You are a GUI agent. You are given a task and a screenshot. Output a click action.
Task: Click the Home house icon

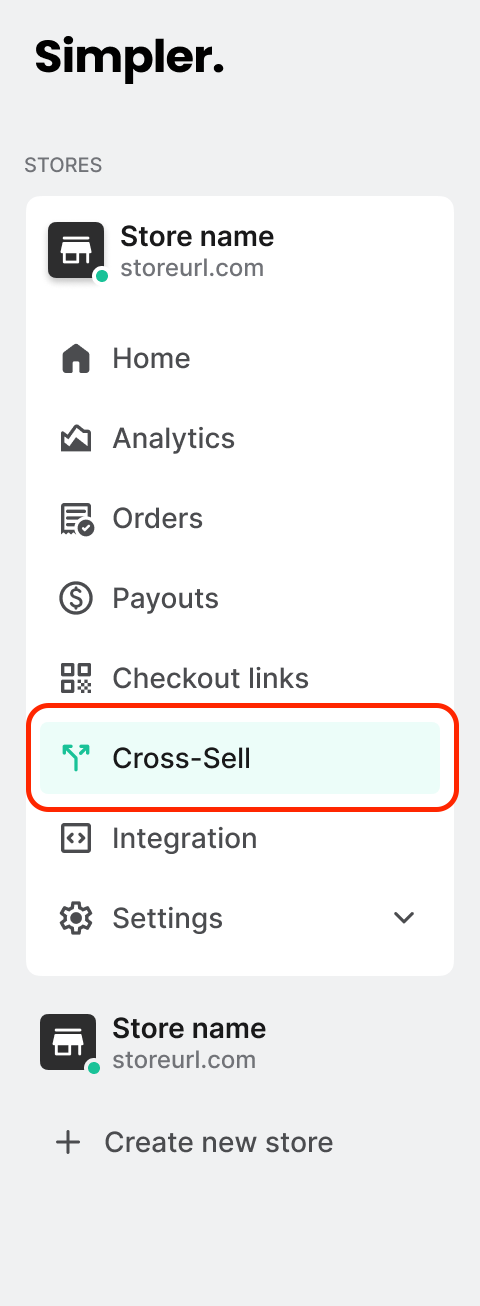tap(76, 359)
